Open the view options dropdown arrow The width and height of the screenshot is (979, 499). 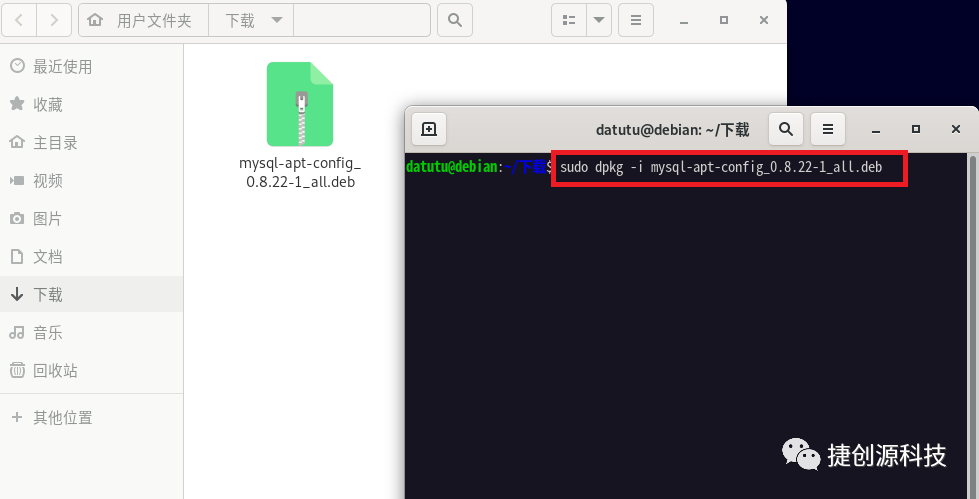[x=599, y=20]
